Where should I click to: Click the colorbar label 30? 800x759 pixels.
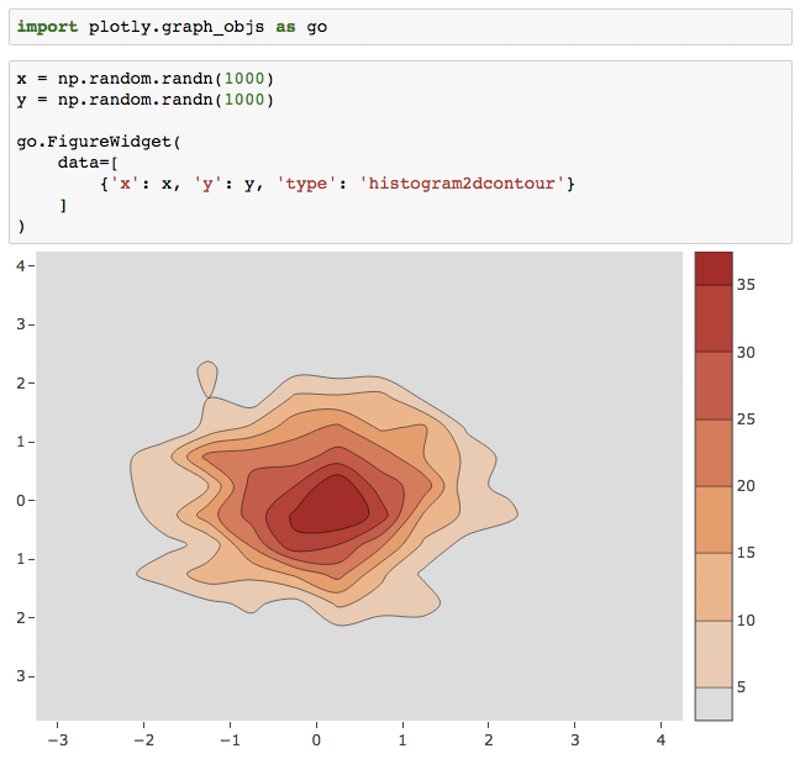745,352
